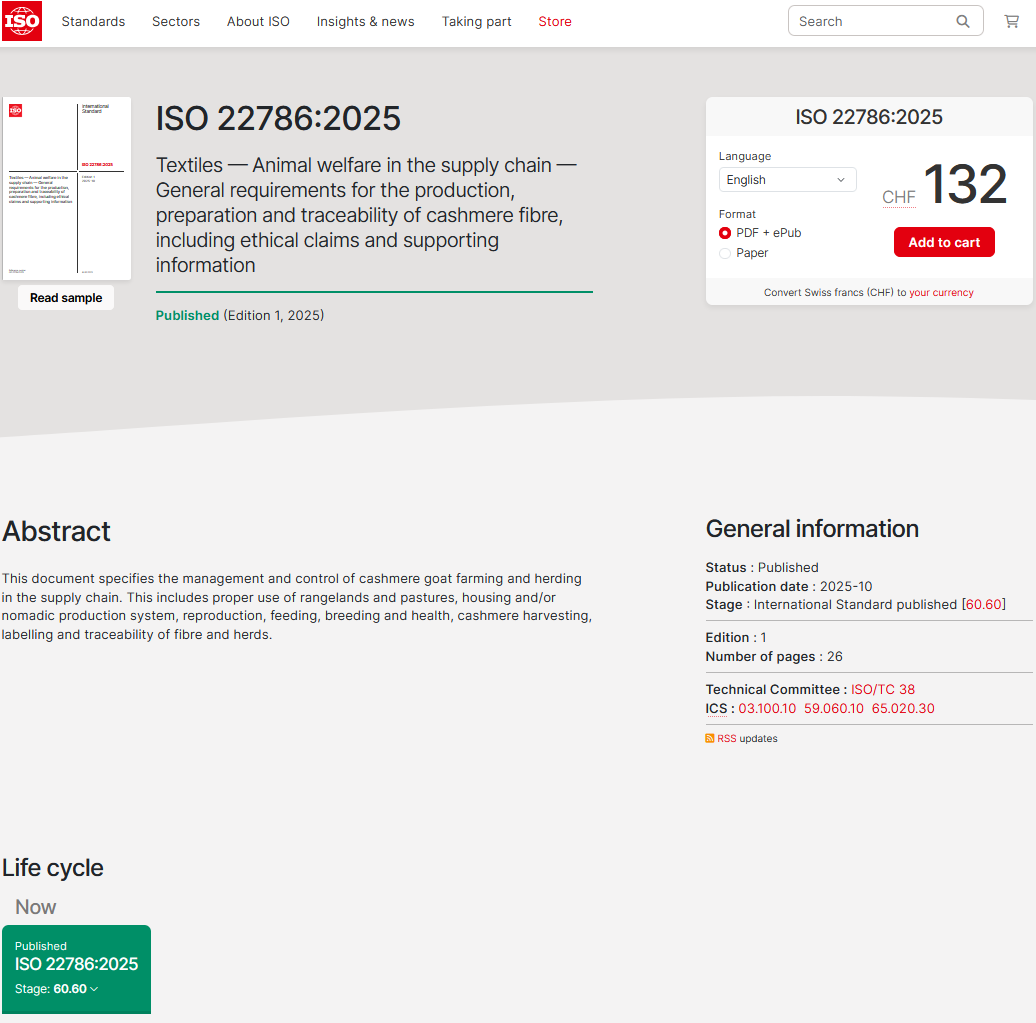1036x1023 pixels.
Task: Click the standard cover thumbnail
Action: 66,188
